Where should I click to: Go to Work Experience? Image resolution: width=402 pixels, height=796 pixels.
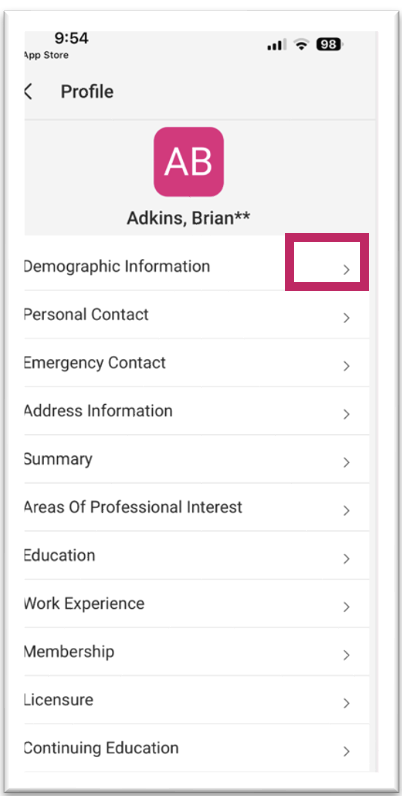tap(196, 604)
